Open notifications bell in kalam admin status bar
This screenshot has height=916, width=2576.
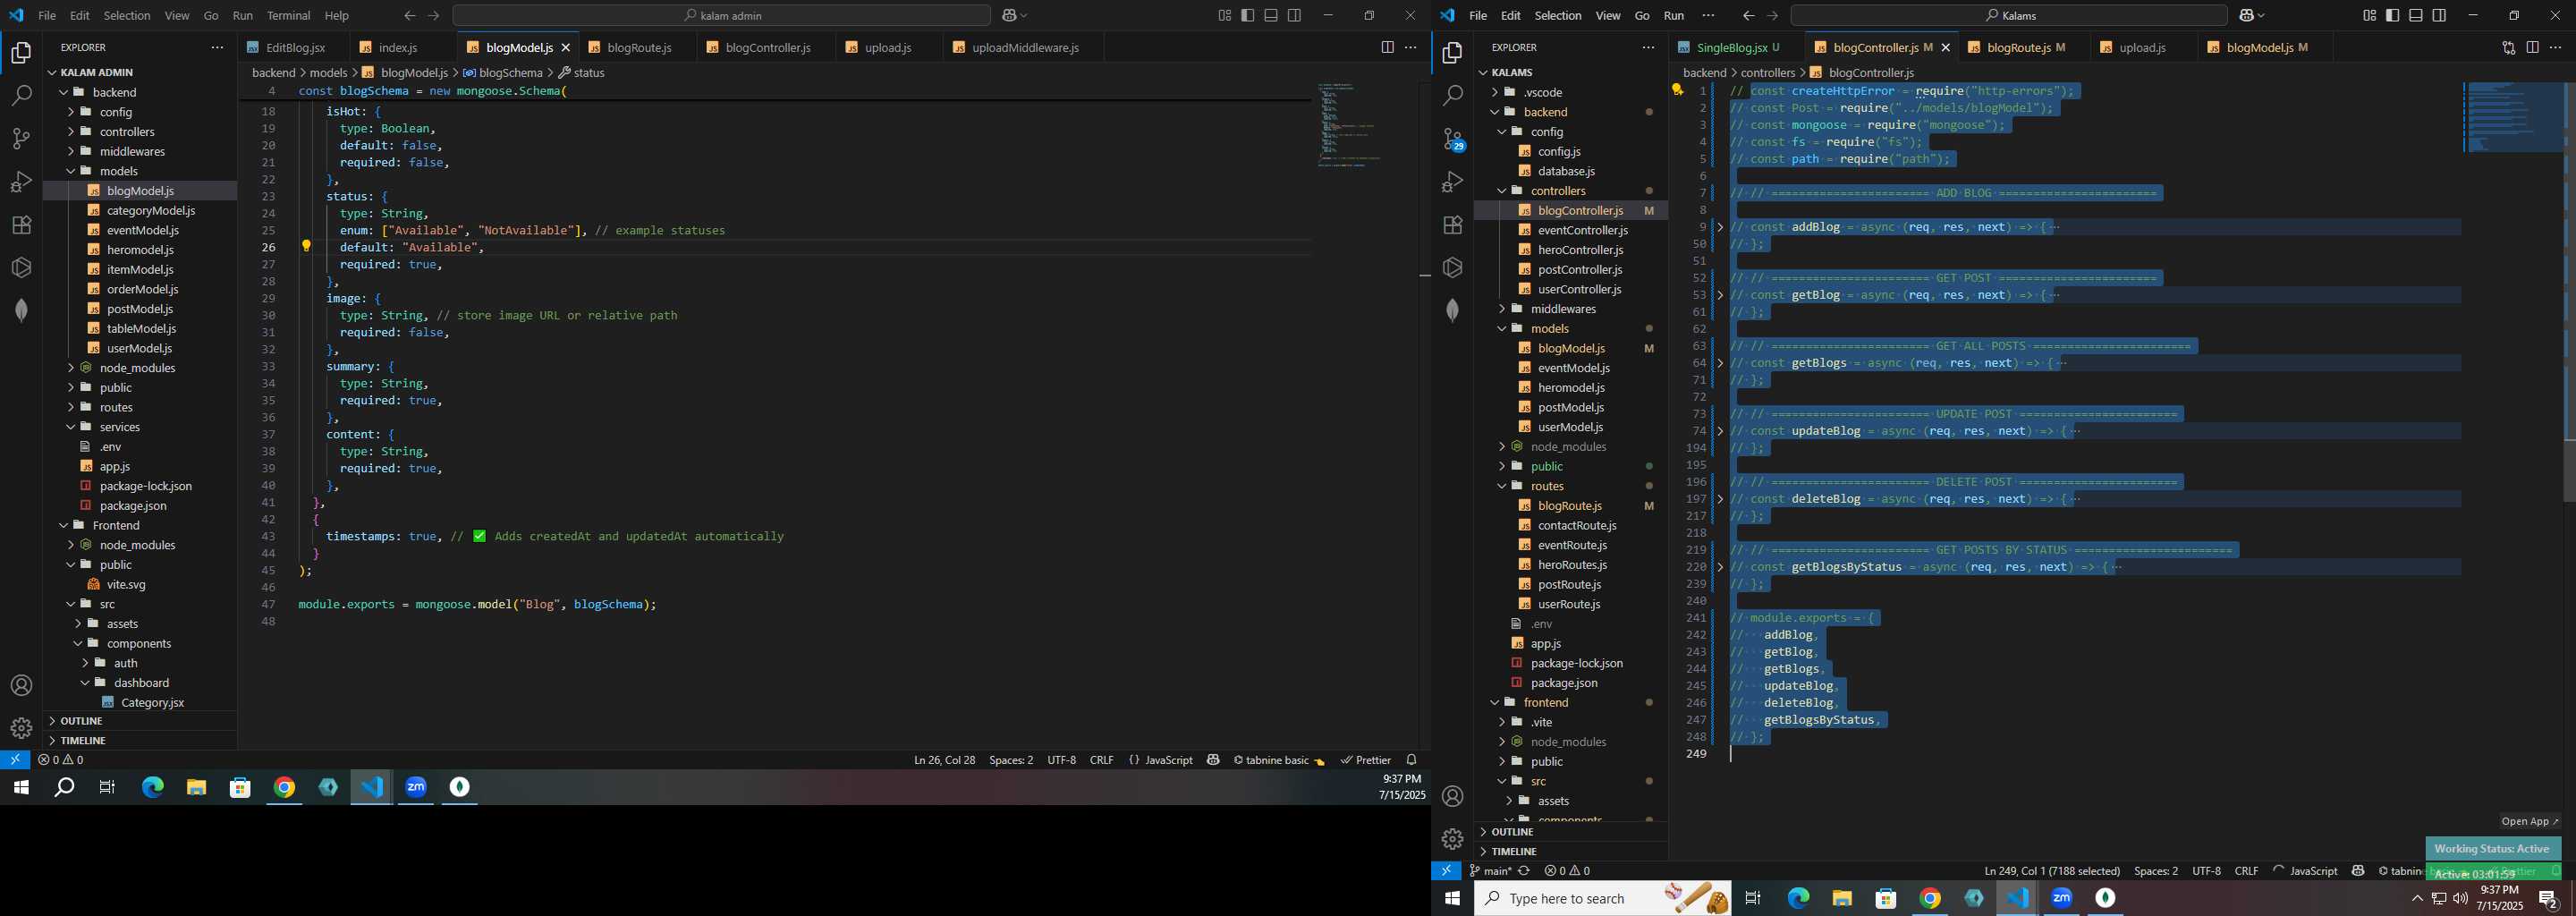(1412, 760)
